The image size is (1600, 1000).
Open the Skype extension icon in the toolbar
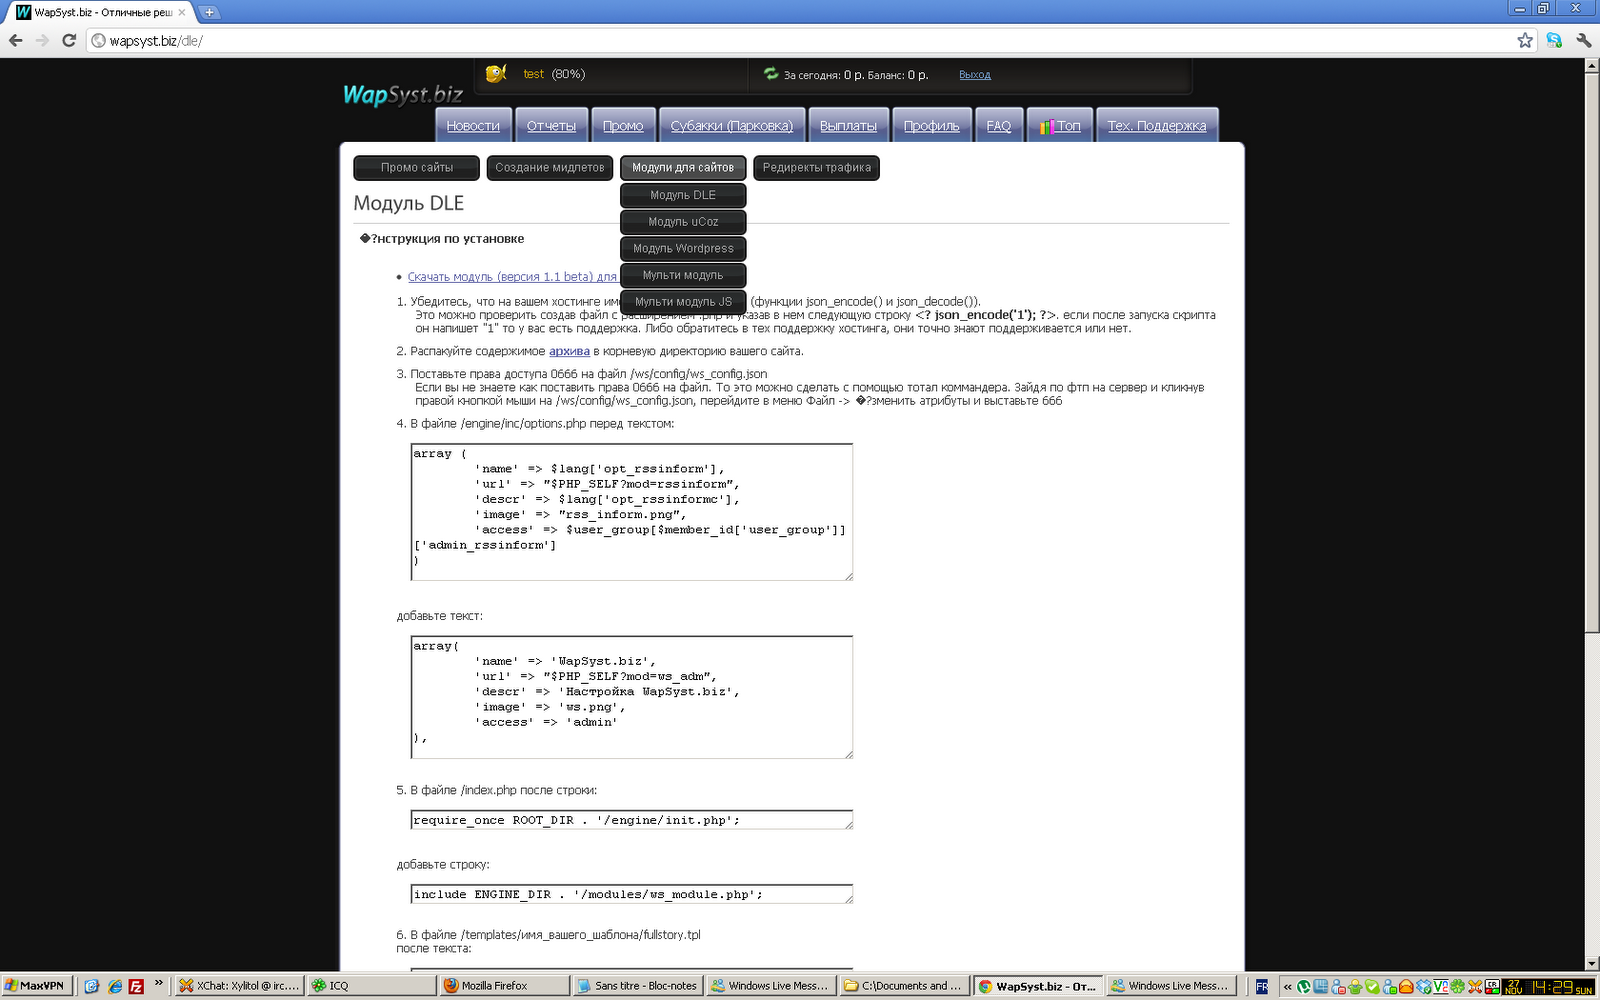coord(1554,40)
